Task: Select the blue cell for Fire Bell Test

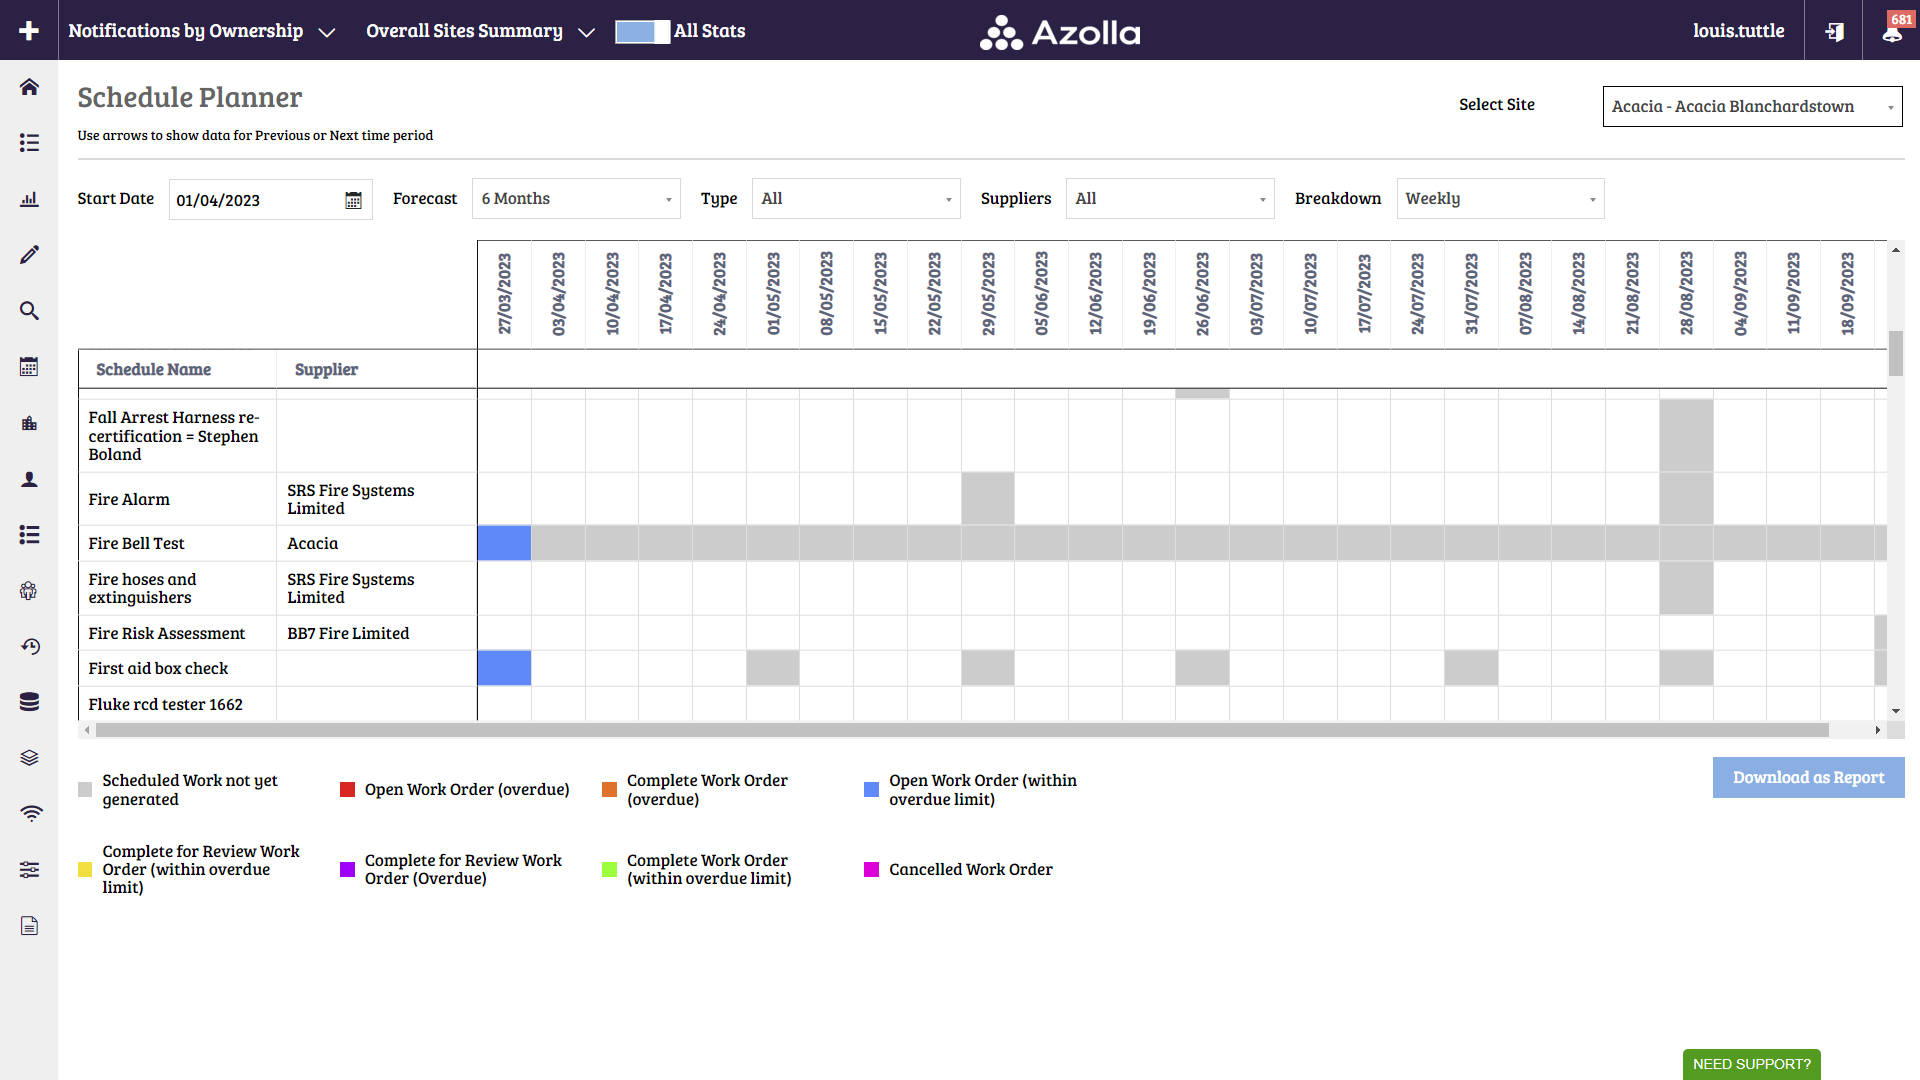Action: pyautogui.click(x=504, y=543)
